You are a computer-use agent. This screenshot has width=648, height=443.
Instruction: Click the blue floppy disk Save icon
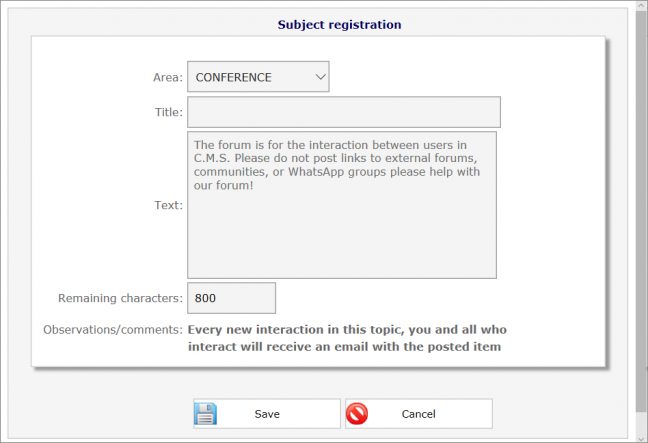click(x=205, y=414)
